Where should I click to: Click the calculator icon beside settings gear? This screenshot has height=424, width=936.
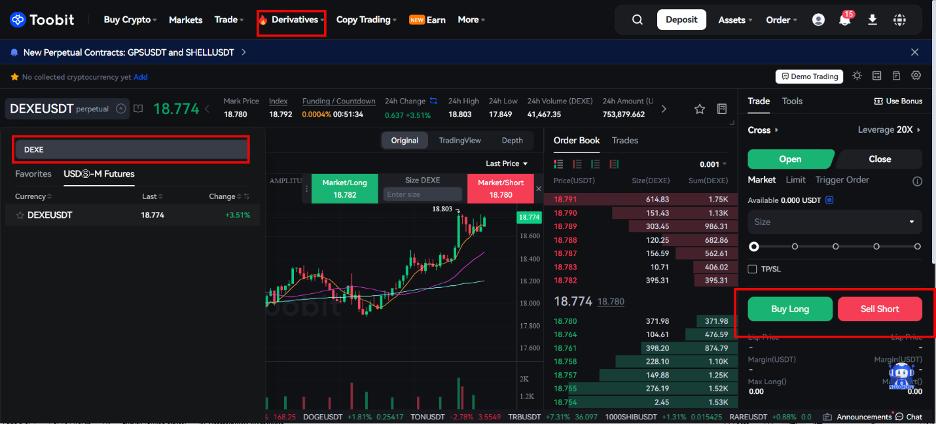pos(896,76)
